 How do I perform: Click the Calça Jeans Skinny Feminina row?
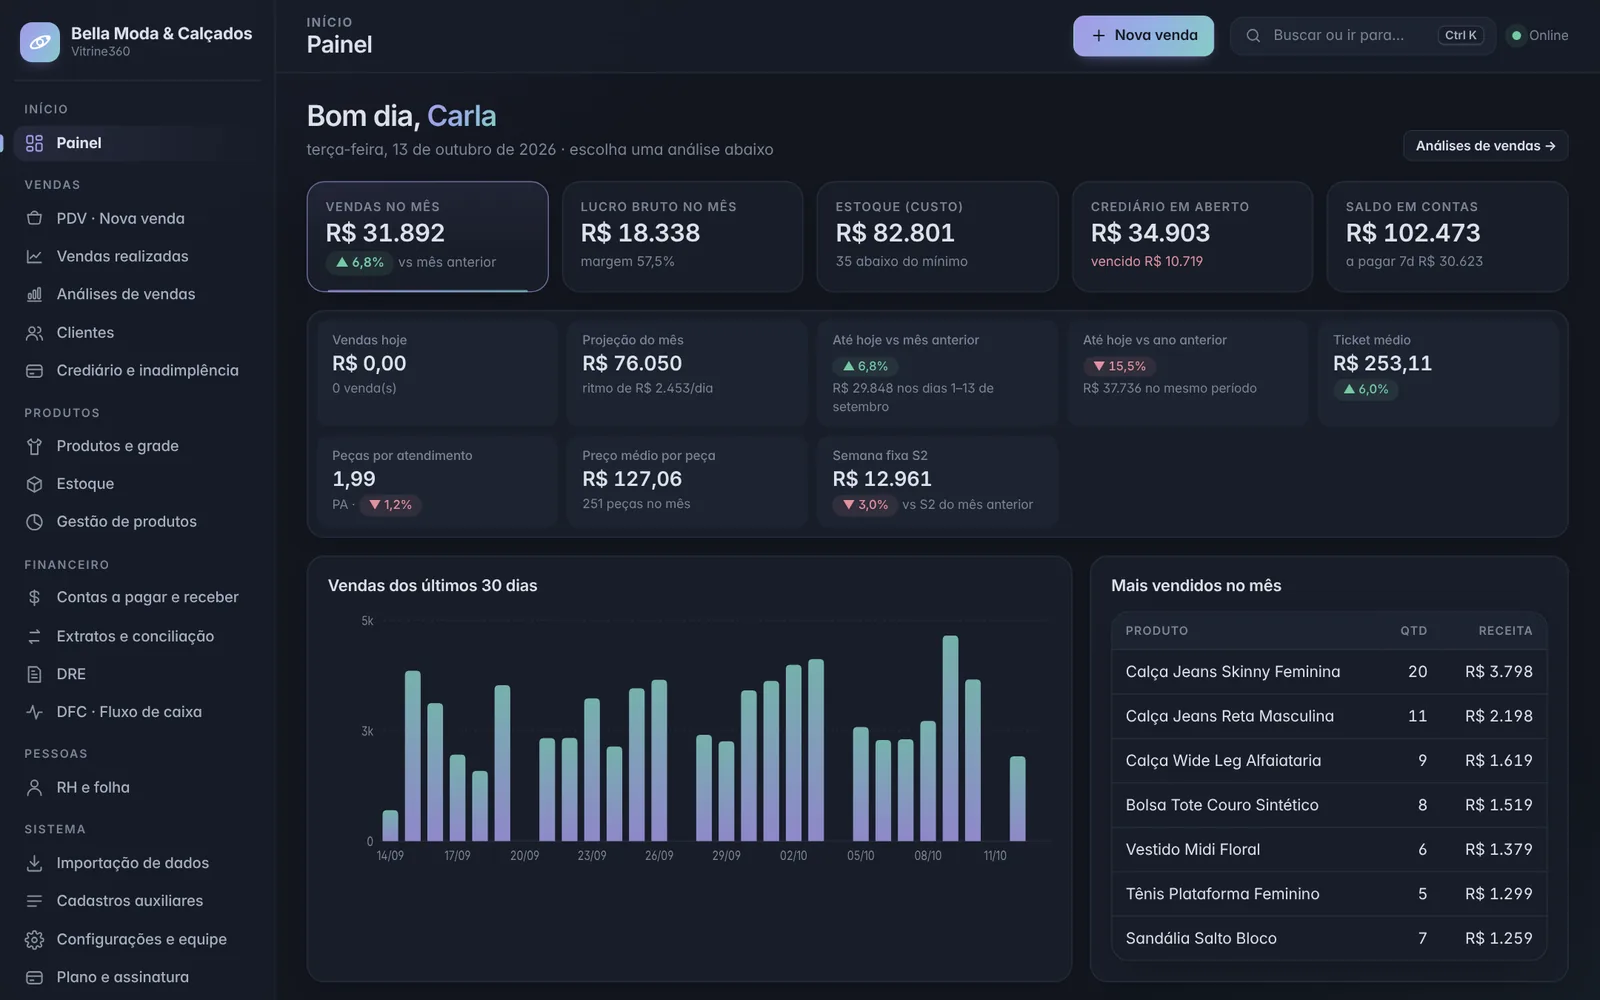point(1329,672)
